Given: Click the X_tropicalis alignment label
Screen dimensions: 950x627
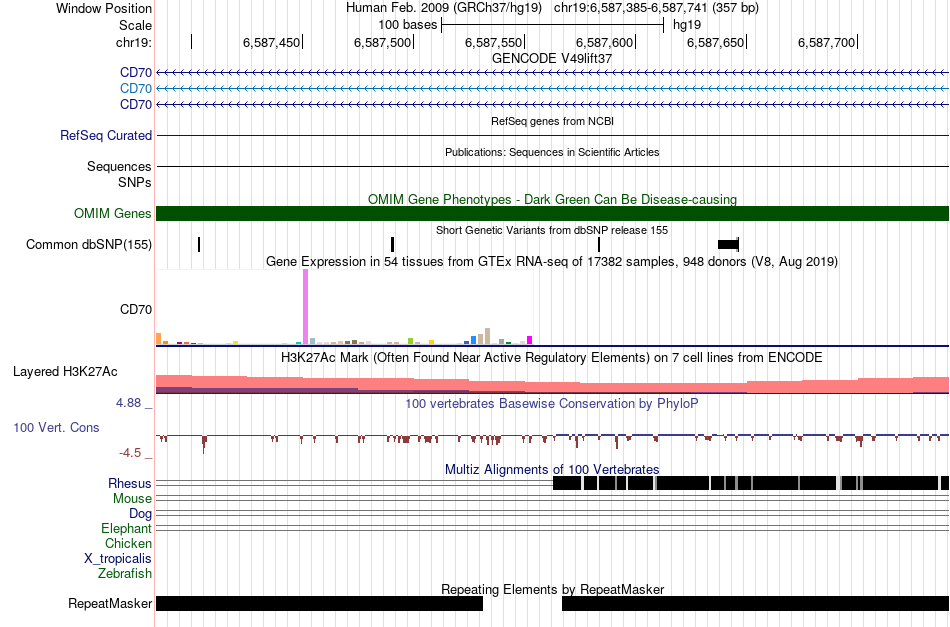Looking at the screenshot, I should (118, 559).
